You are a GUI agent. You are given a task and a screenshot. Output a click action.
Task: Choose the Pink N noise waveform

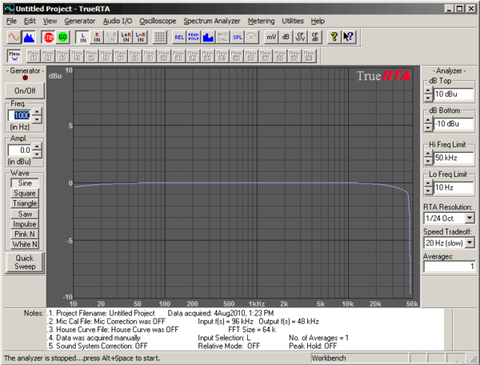point(25,234)
